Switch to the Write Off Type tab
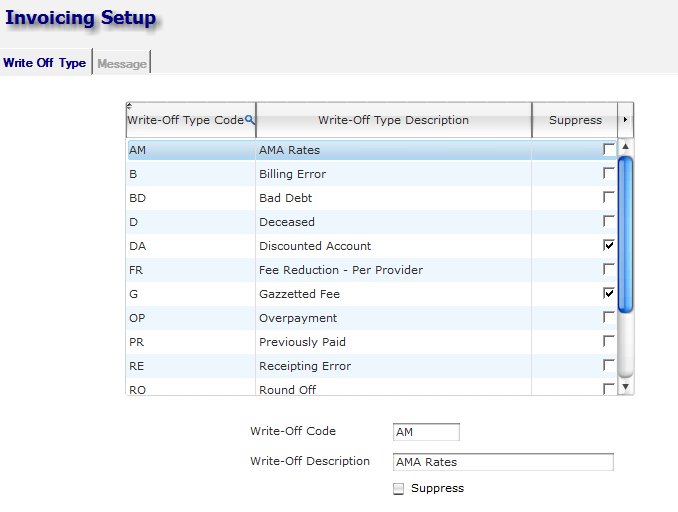Screen dimensions: 678x512 coord(45,63)
